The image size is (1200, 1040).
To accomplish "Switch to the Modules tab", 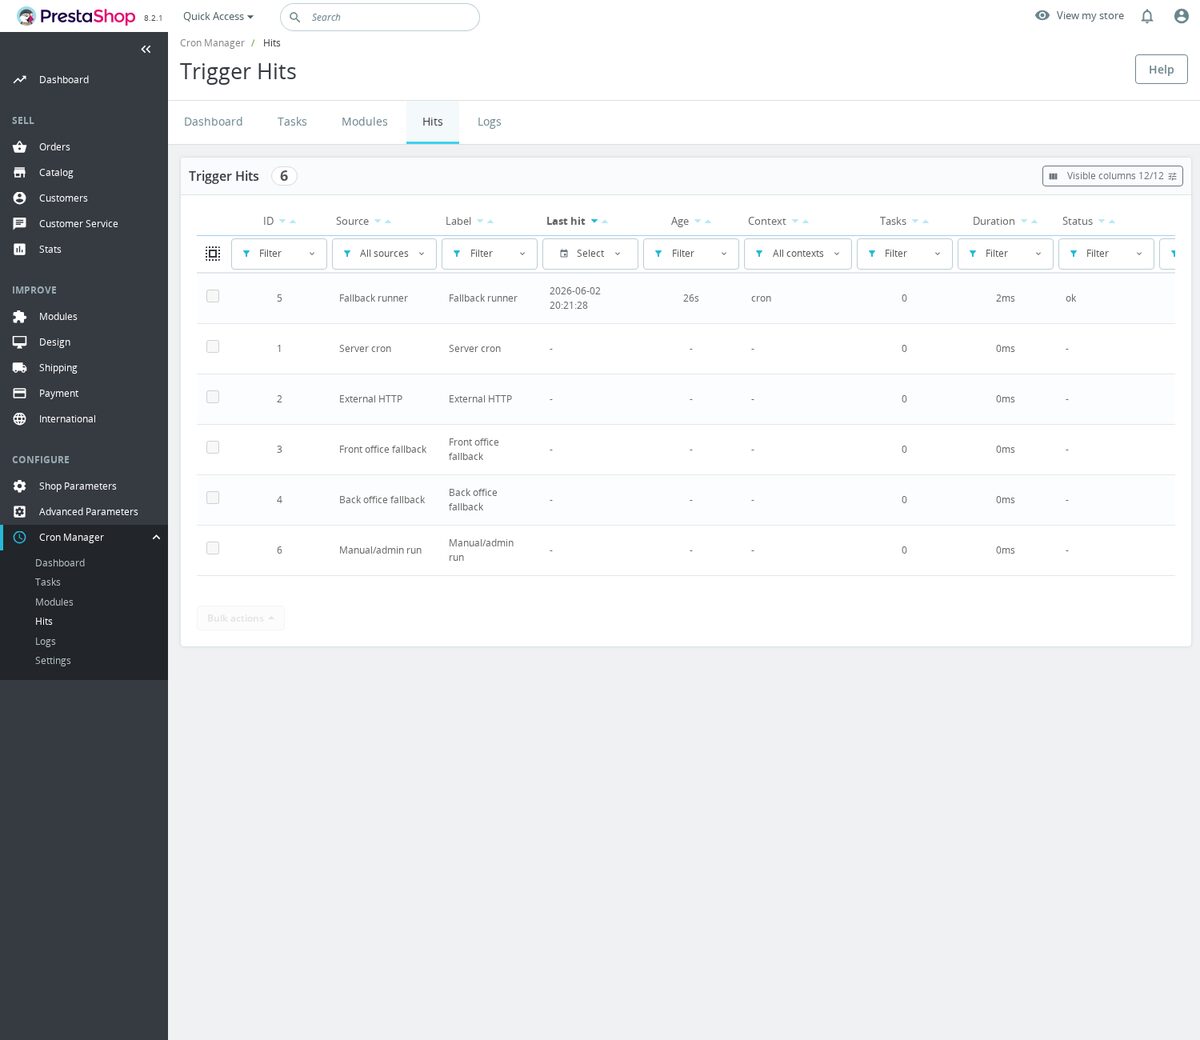I will click(x=364, y=122).
